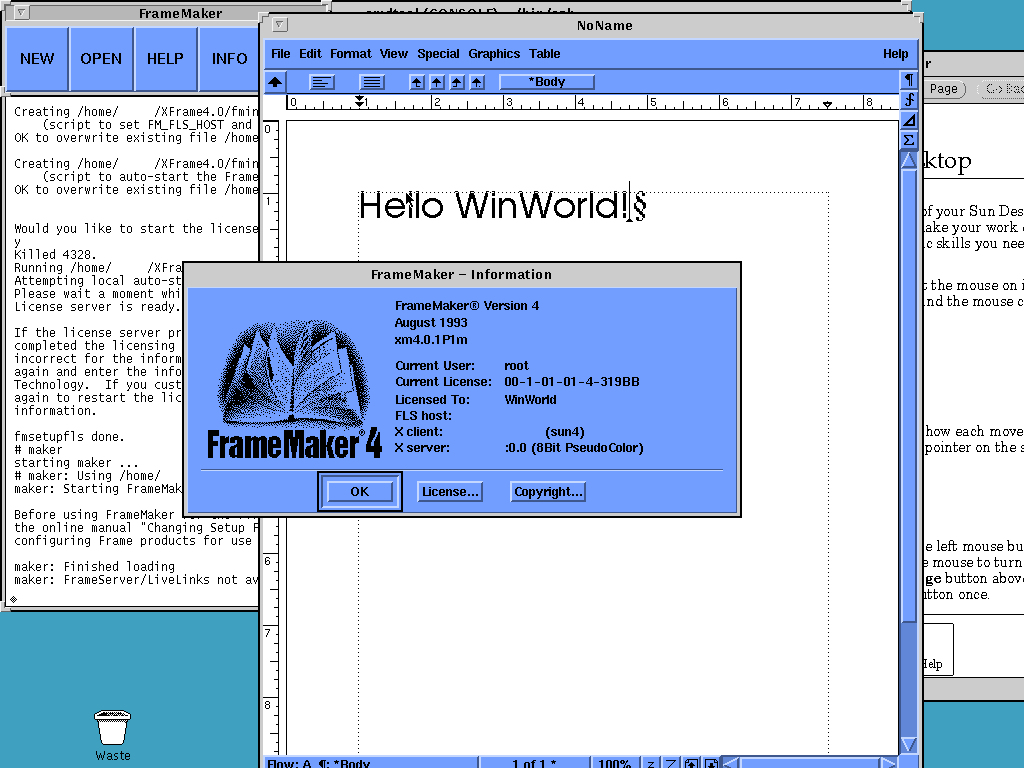Click the vertical scrollbar up arrow
The height and width of the screenshot is (768, 1024).
click(x=909, y=160)
